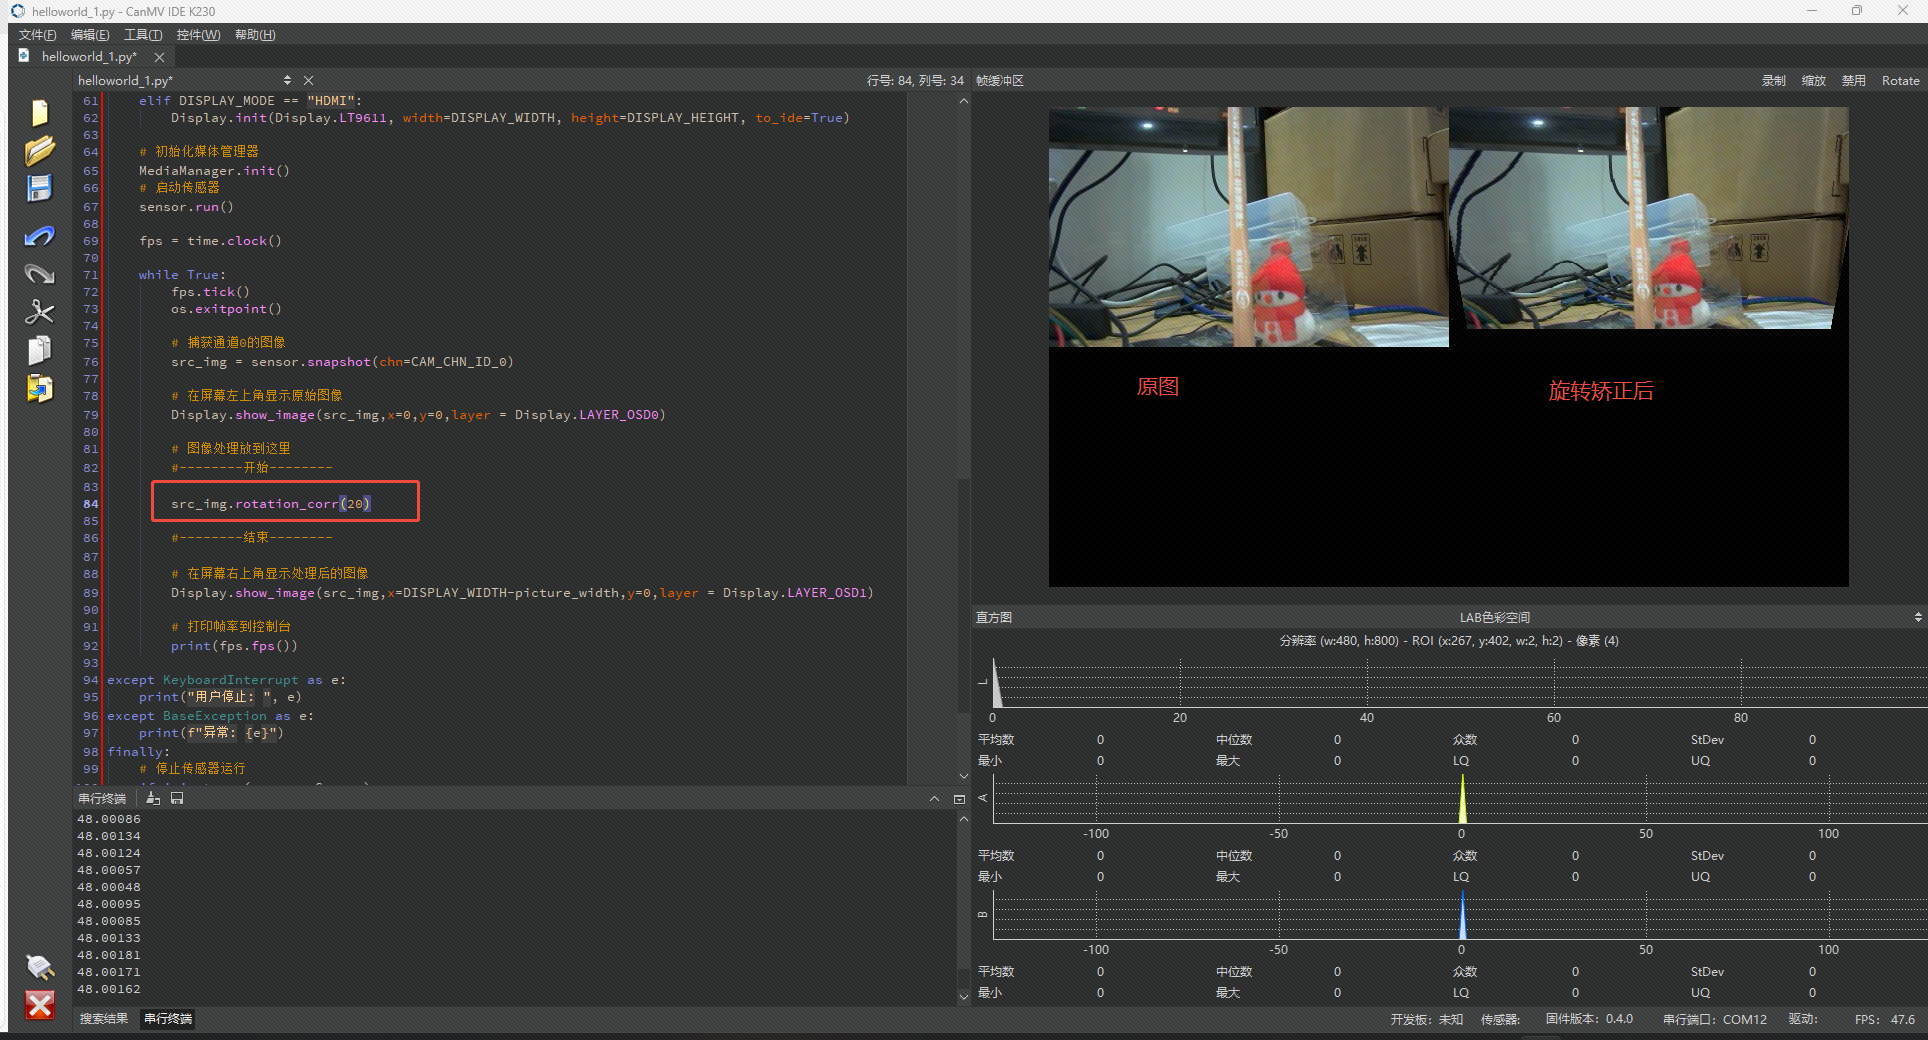
Task: Pop out the serial terminal panel
Action: coord(959,798)
